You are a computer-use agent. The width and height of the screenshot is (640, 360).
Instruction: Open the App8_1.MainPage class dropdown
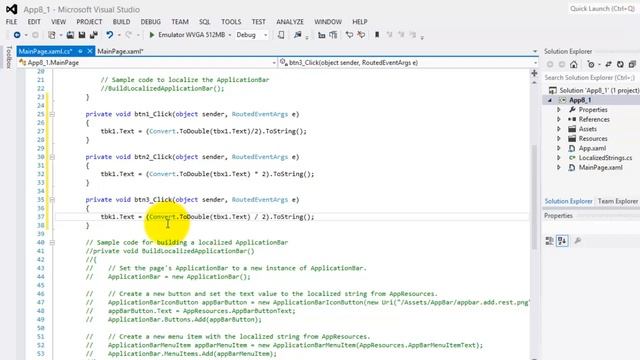pos(274,63)
